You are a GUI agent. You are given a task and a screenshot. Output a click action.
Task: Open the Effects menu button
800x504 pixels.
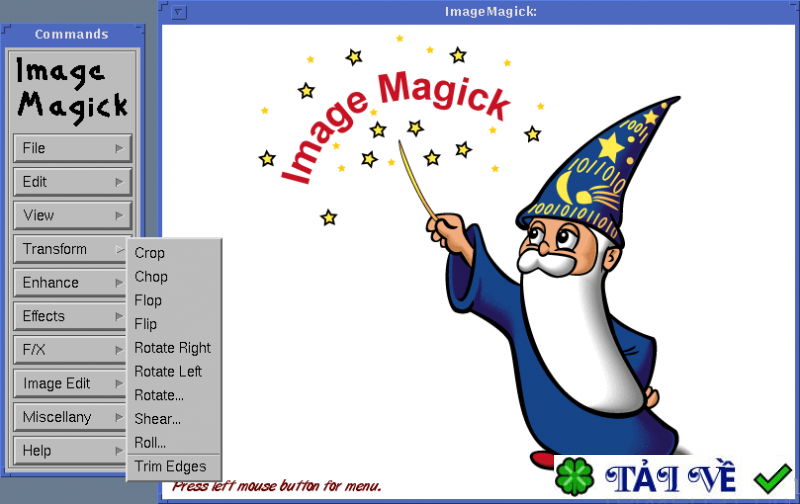tap(69, 316)
